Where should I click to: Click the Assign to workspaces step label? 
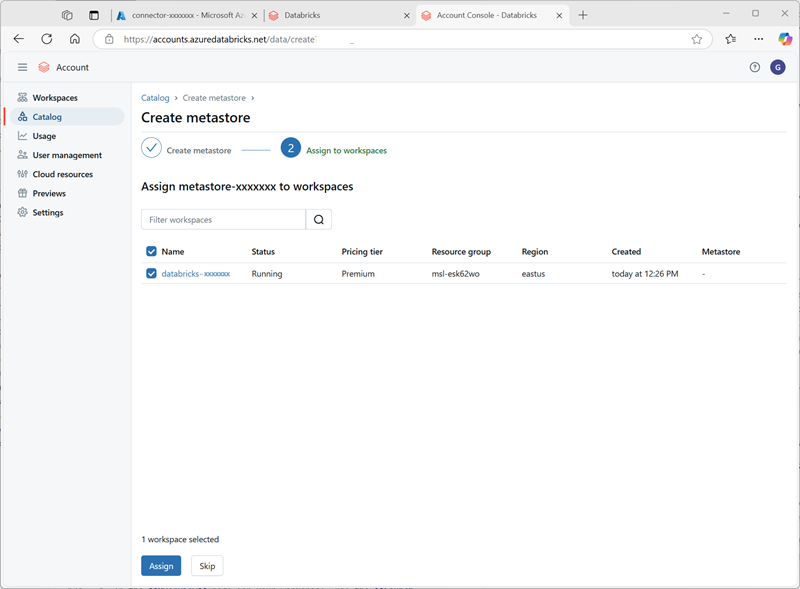346,151
